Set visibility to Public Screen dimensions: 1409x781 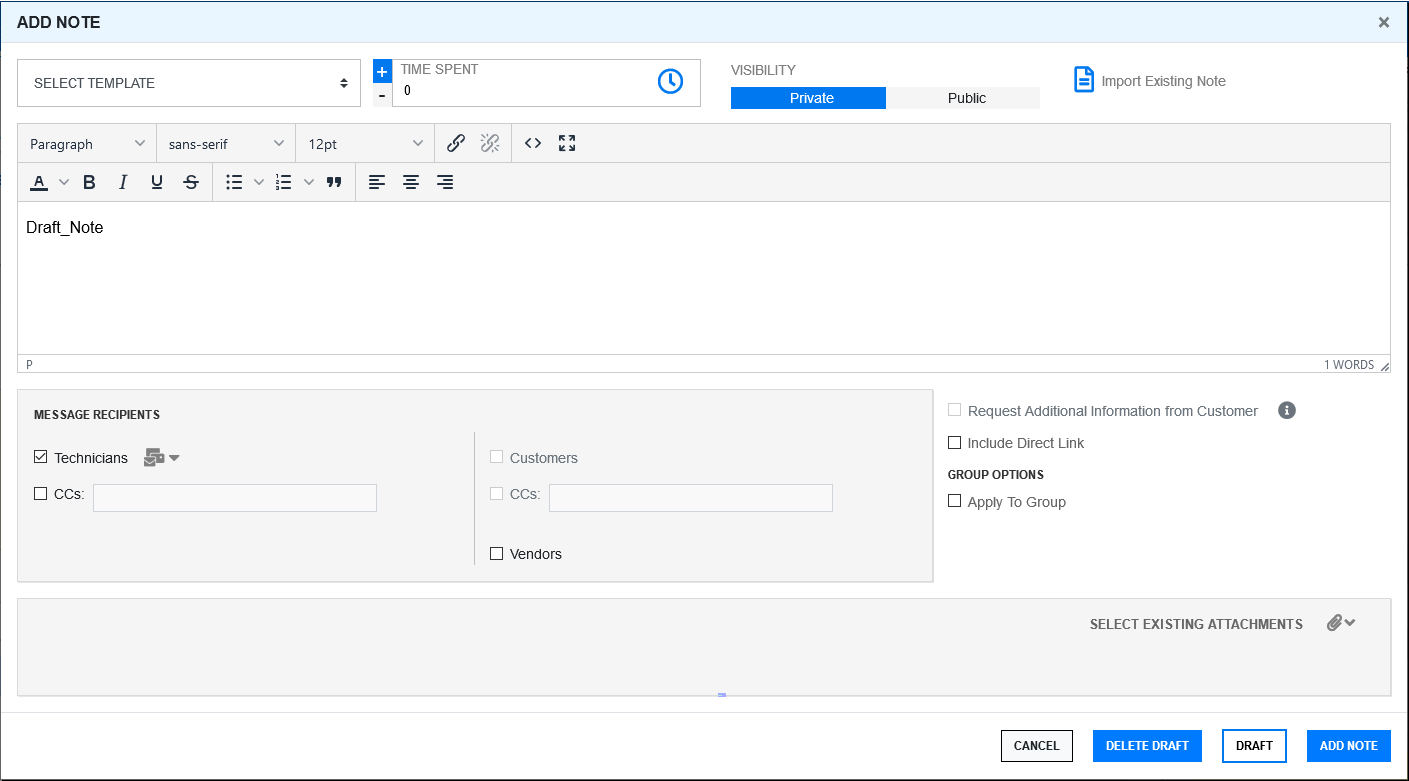click(963, 98)
